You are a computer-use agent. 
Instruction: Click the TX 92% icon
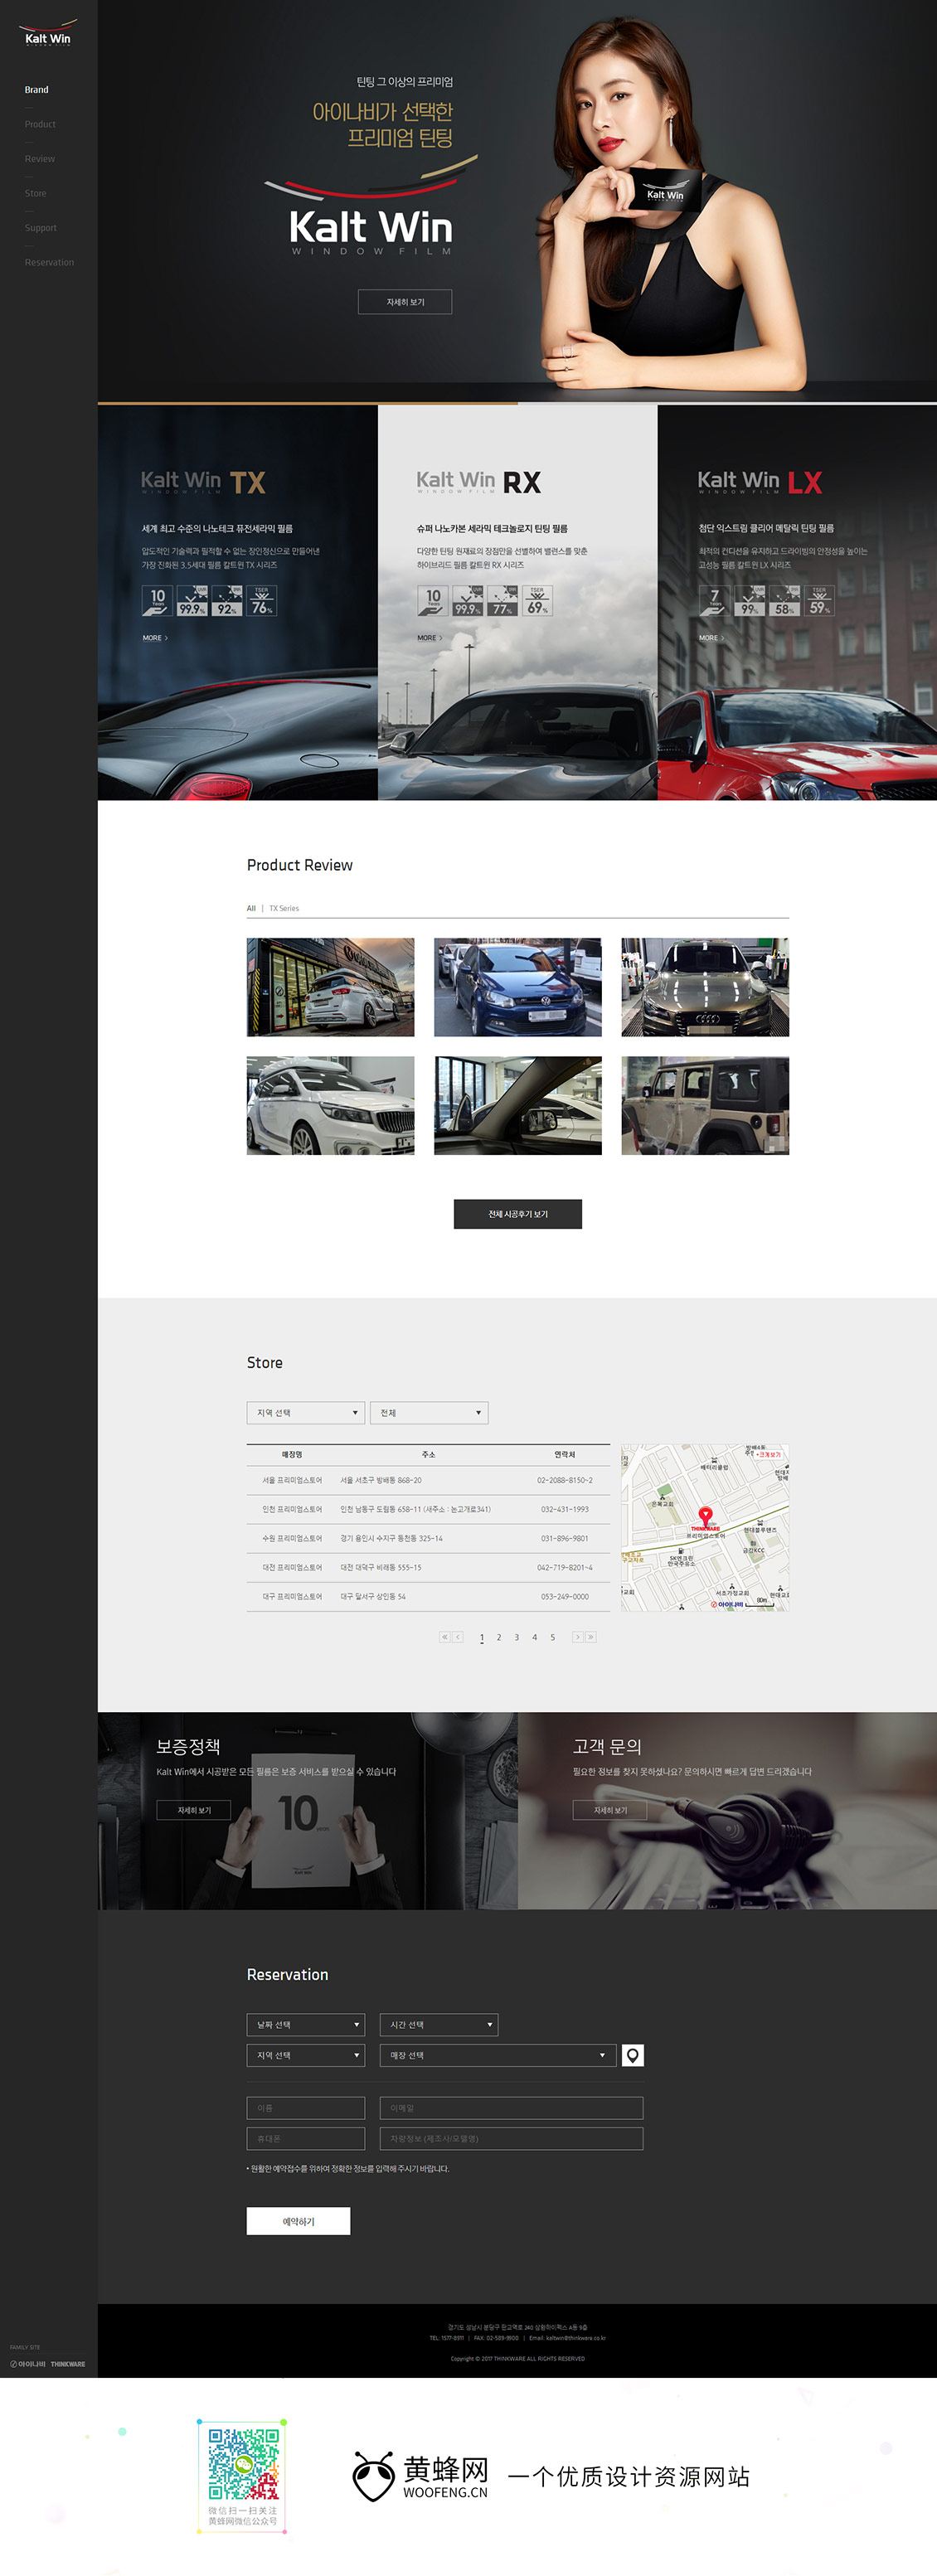point(227,600)
